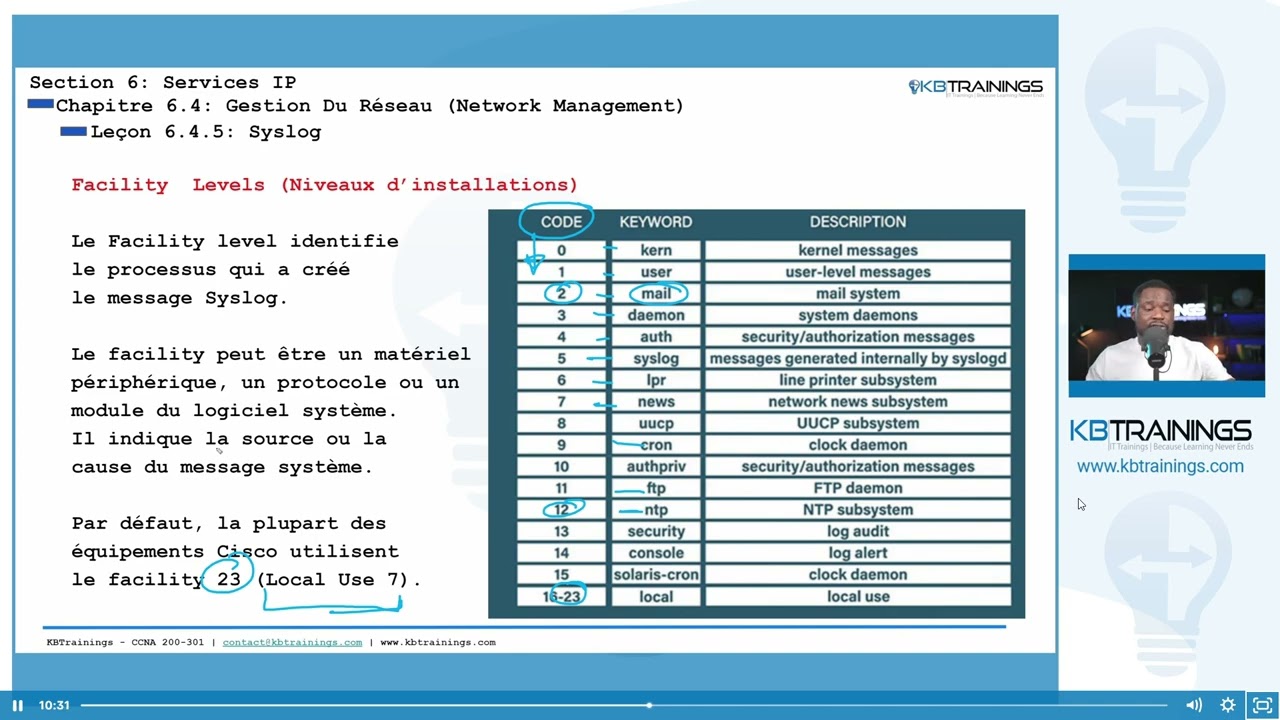Click the 'news' keyword cell

656,402
